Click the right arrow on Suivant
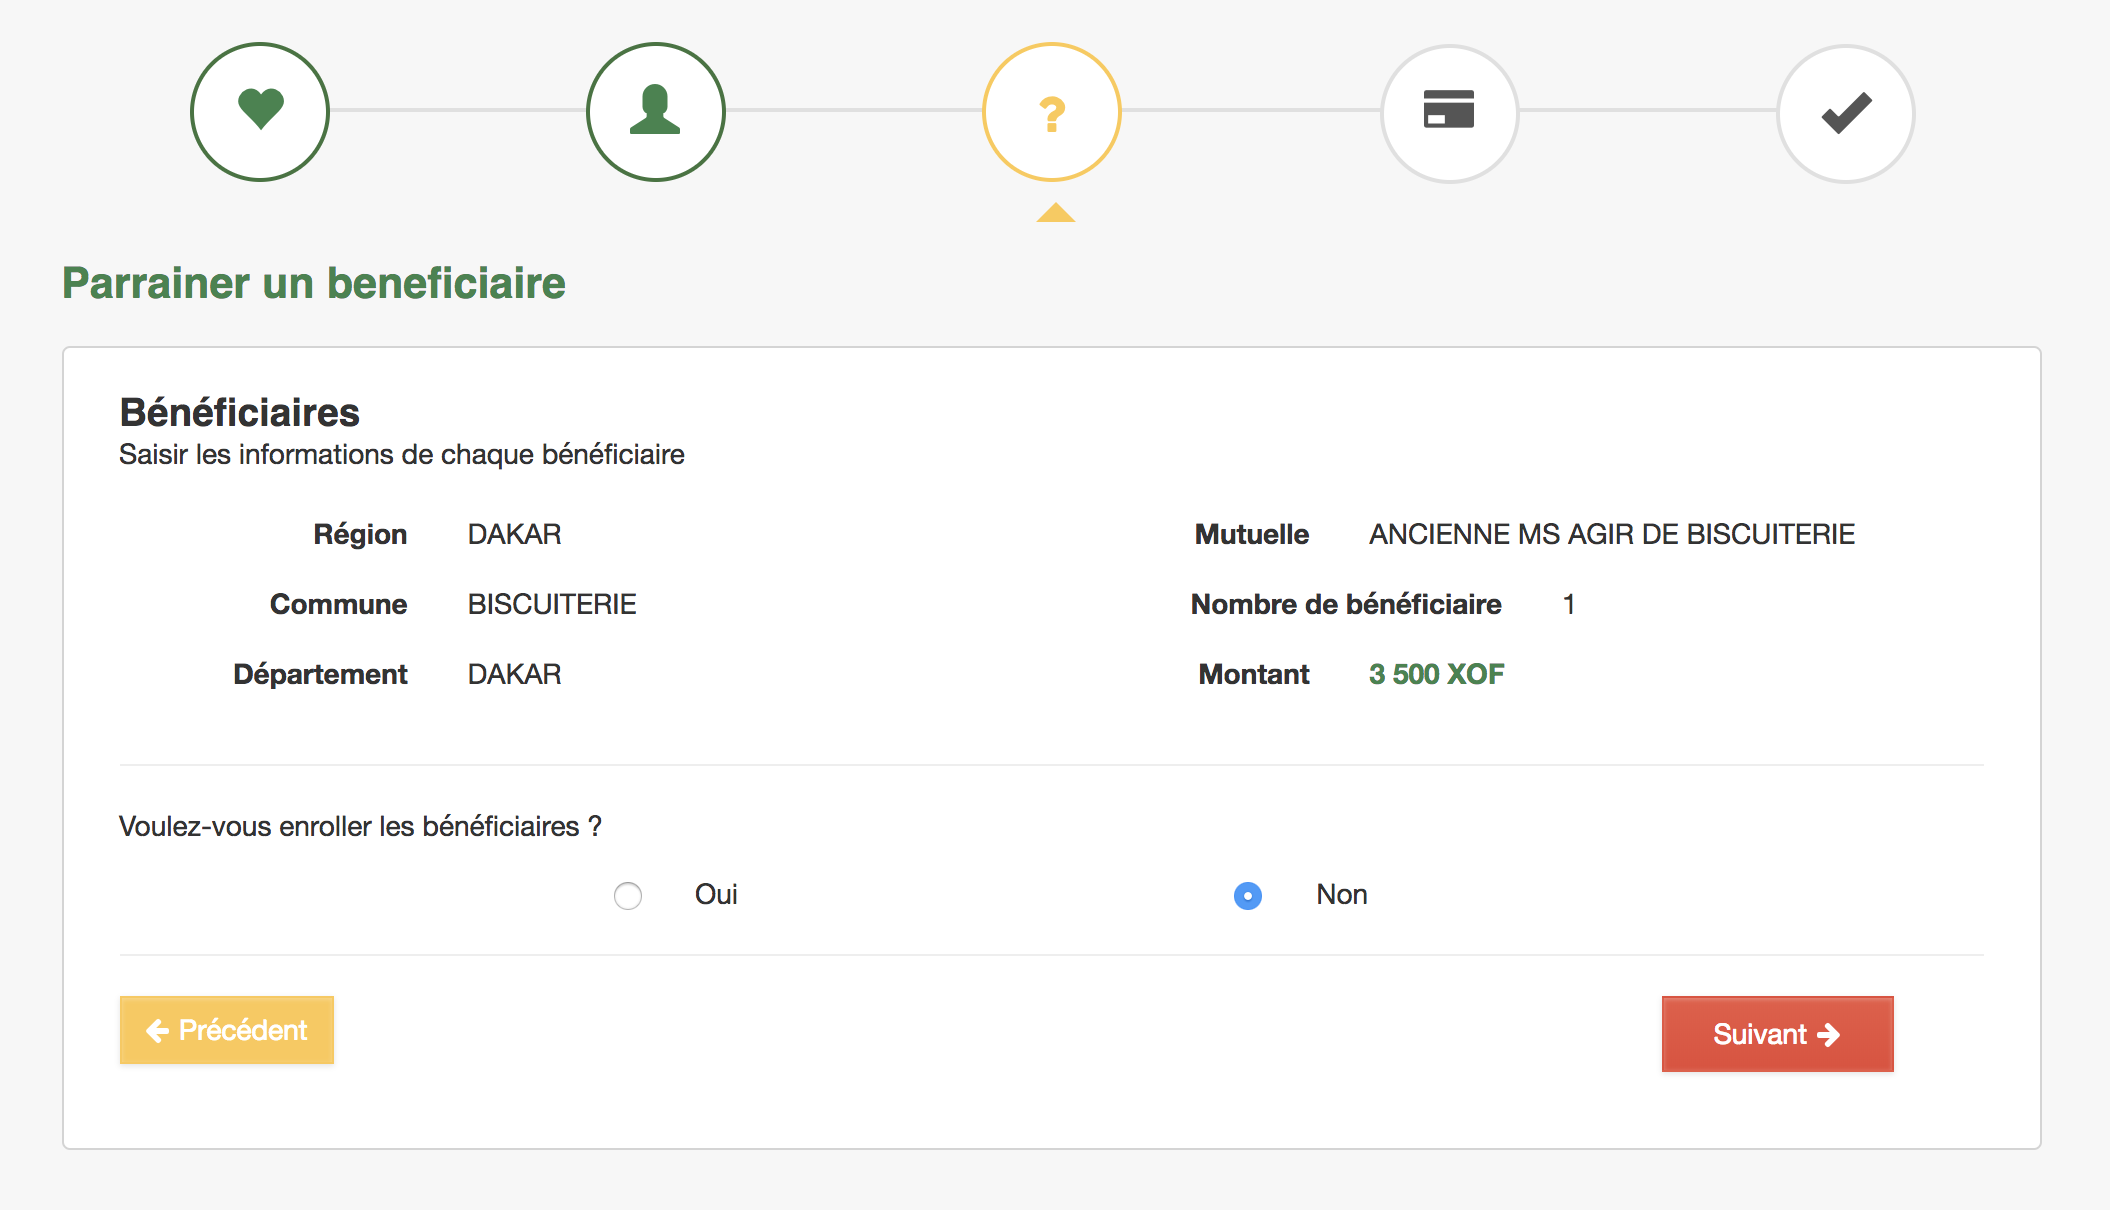The height and width of the screenshot is (1214, 2110). [x=1829, y=1034]
